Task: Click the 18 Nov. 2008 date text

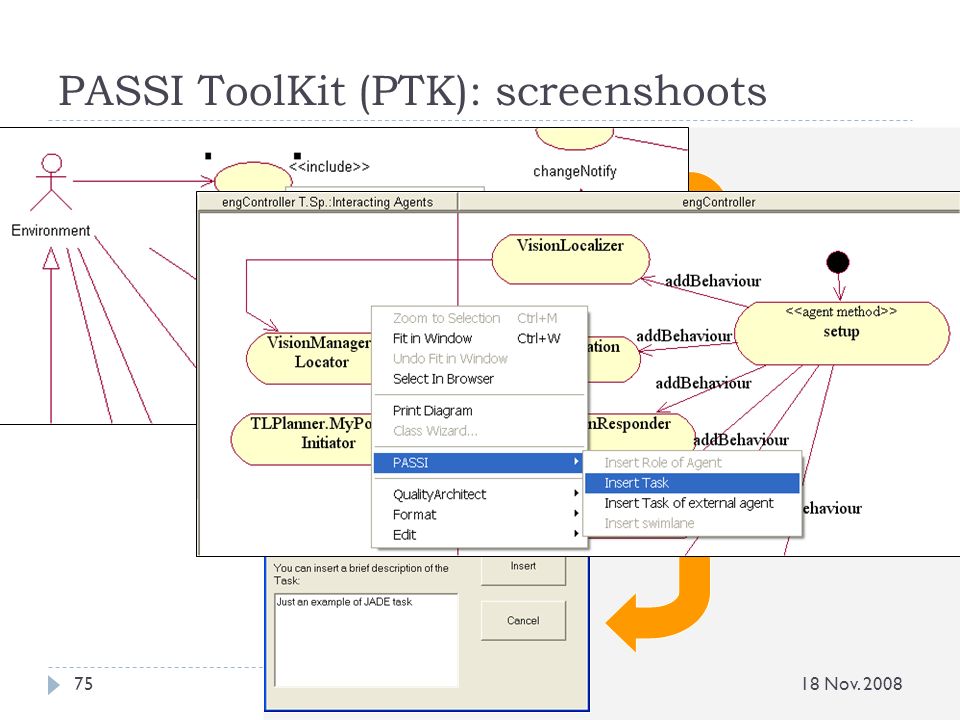Action: (x=852, y=684)
